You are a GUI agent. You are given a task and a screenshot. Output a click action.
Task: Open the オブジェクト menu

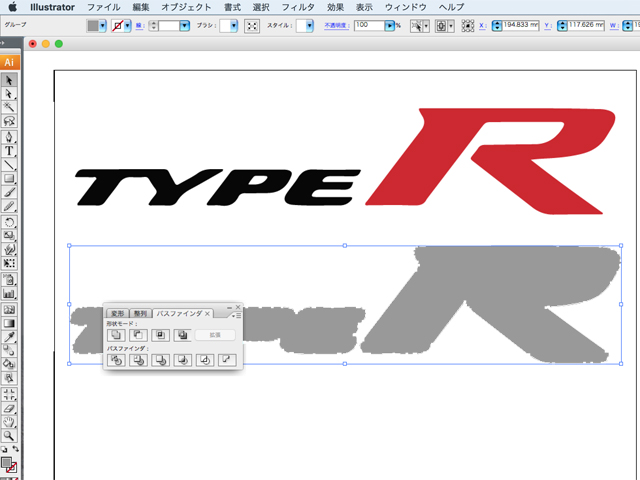187,7
